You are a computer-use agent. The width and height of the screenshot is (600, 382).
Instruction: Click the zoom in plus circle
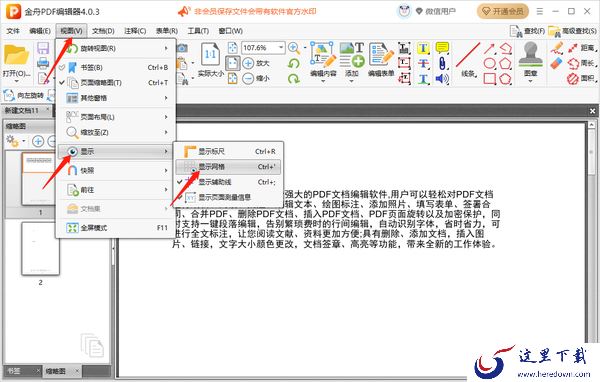coord(248,63)
